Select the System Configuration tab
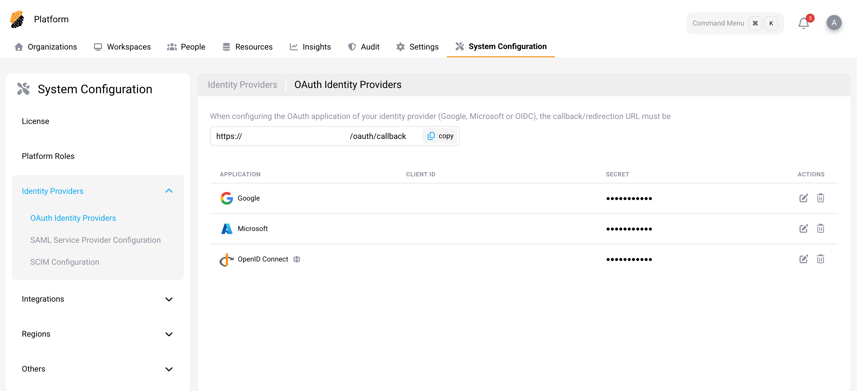 pos(501,47)
